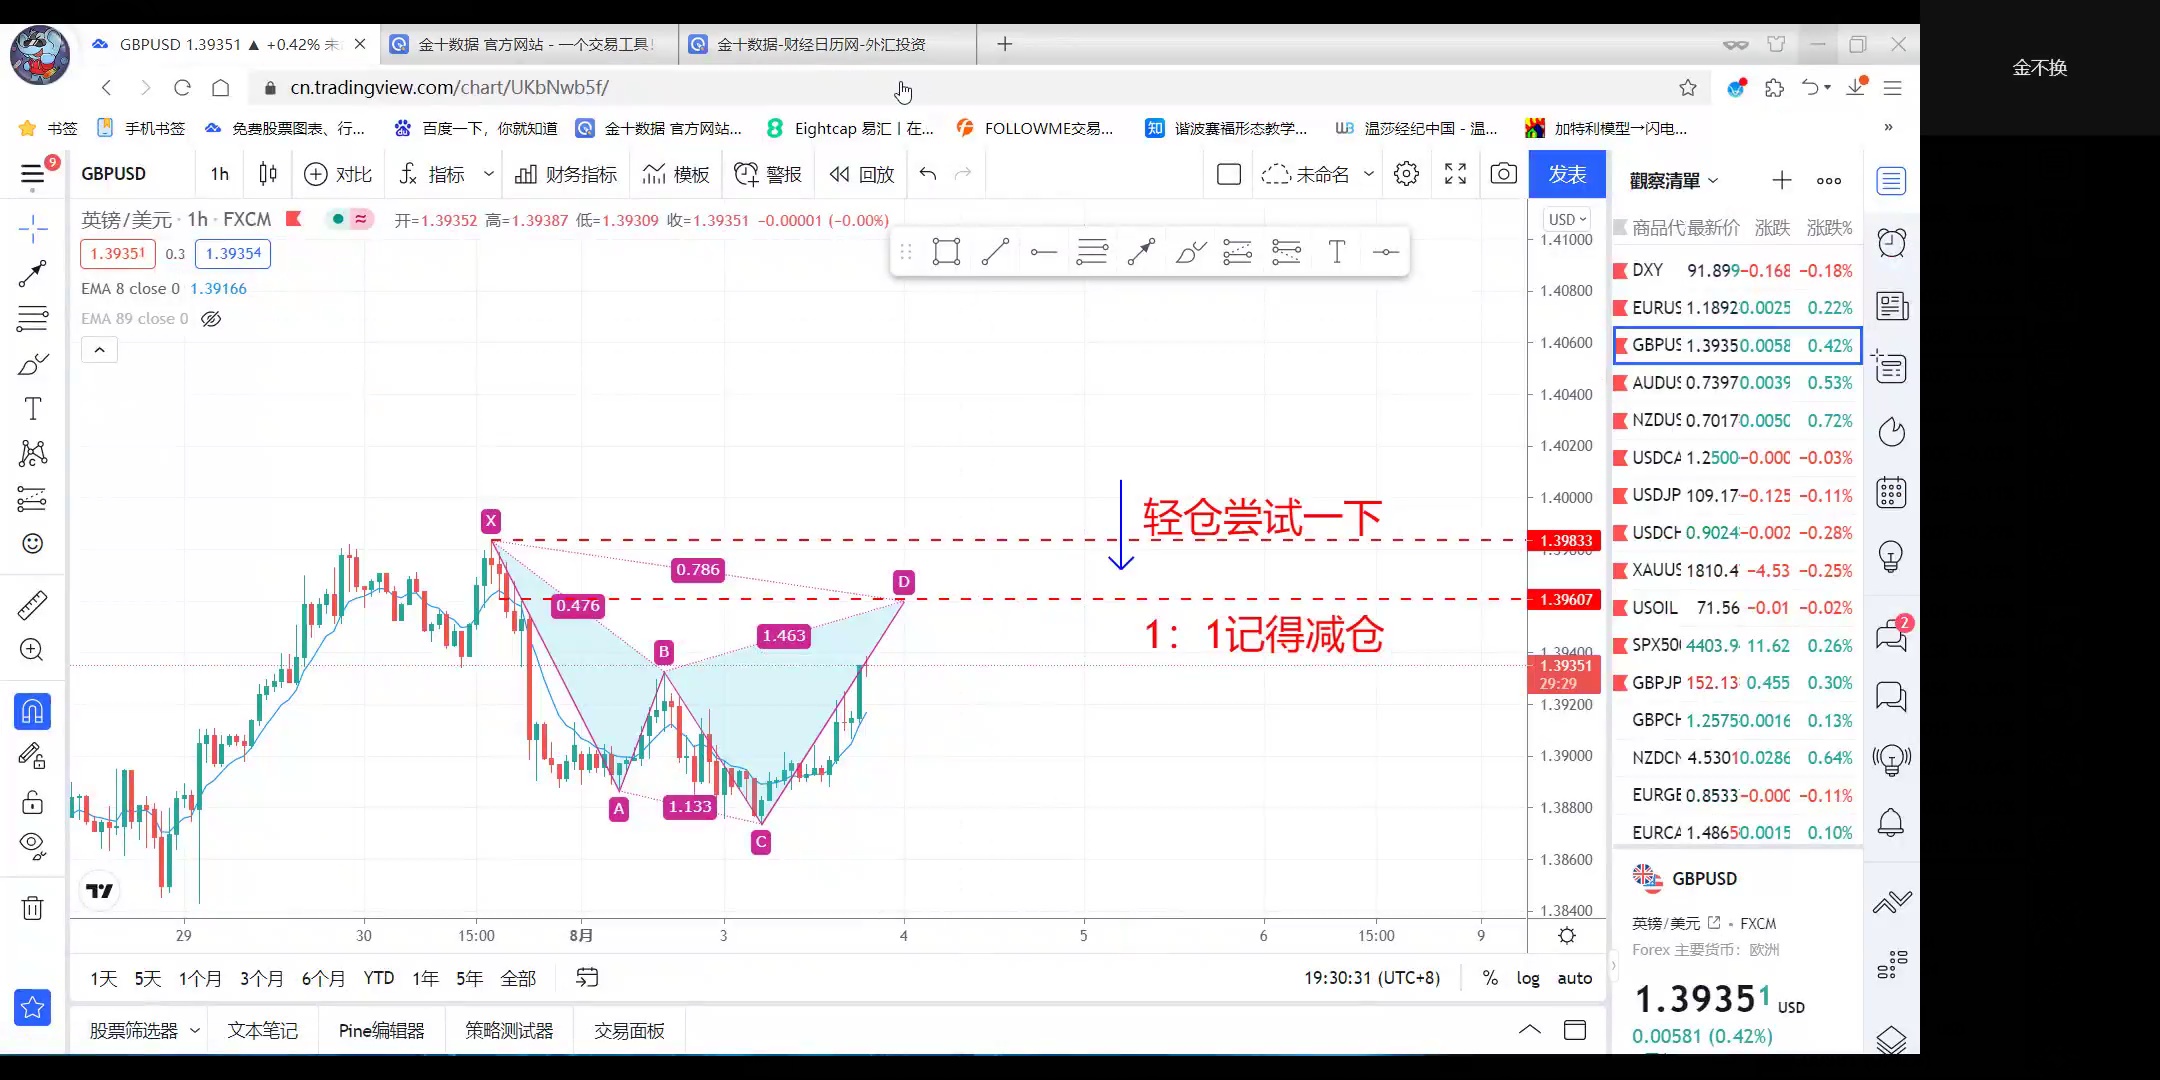2160x1080 pixels.
Task: Expand the indicators template dropdown arrow
Action: tap(488, 174)
